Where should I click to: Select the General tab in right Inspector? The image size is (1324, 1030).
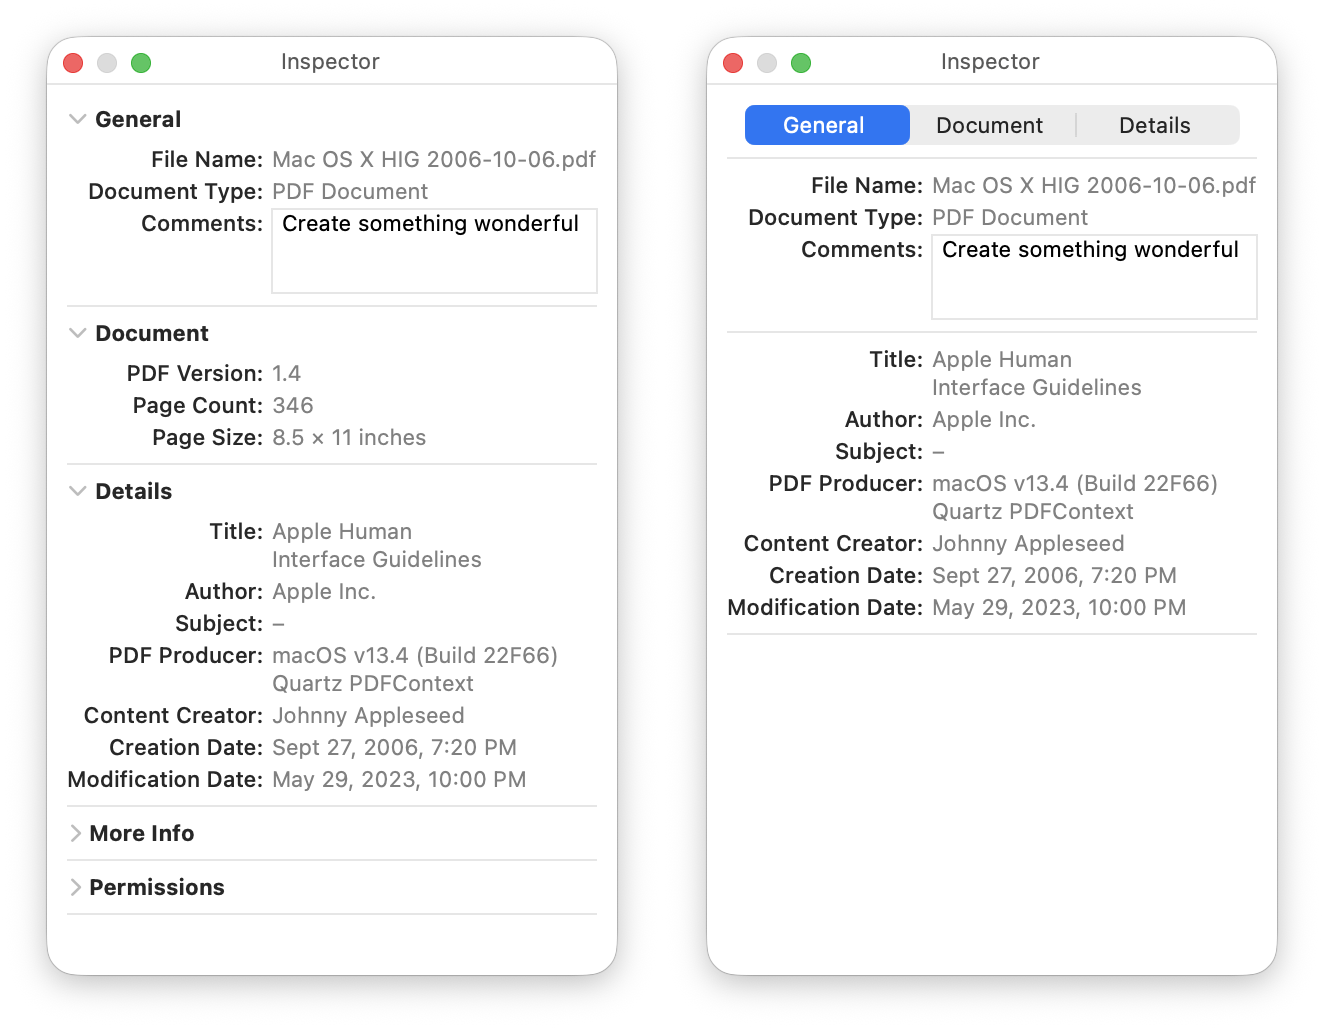(827, 125)
